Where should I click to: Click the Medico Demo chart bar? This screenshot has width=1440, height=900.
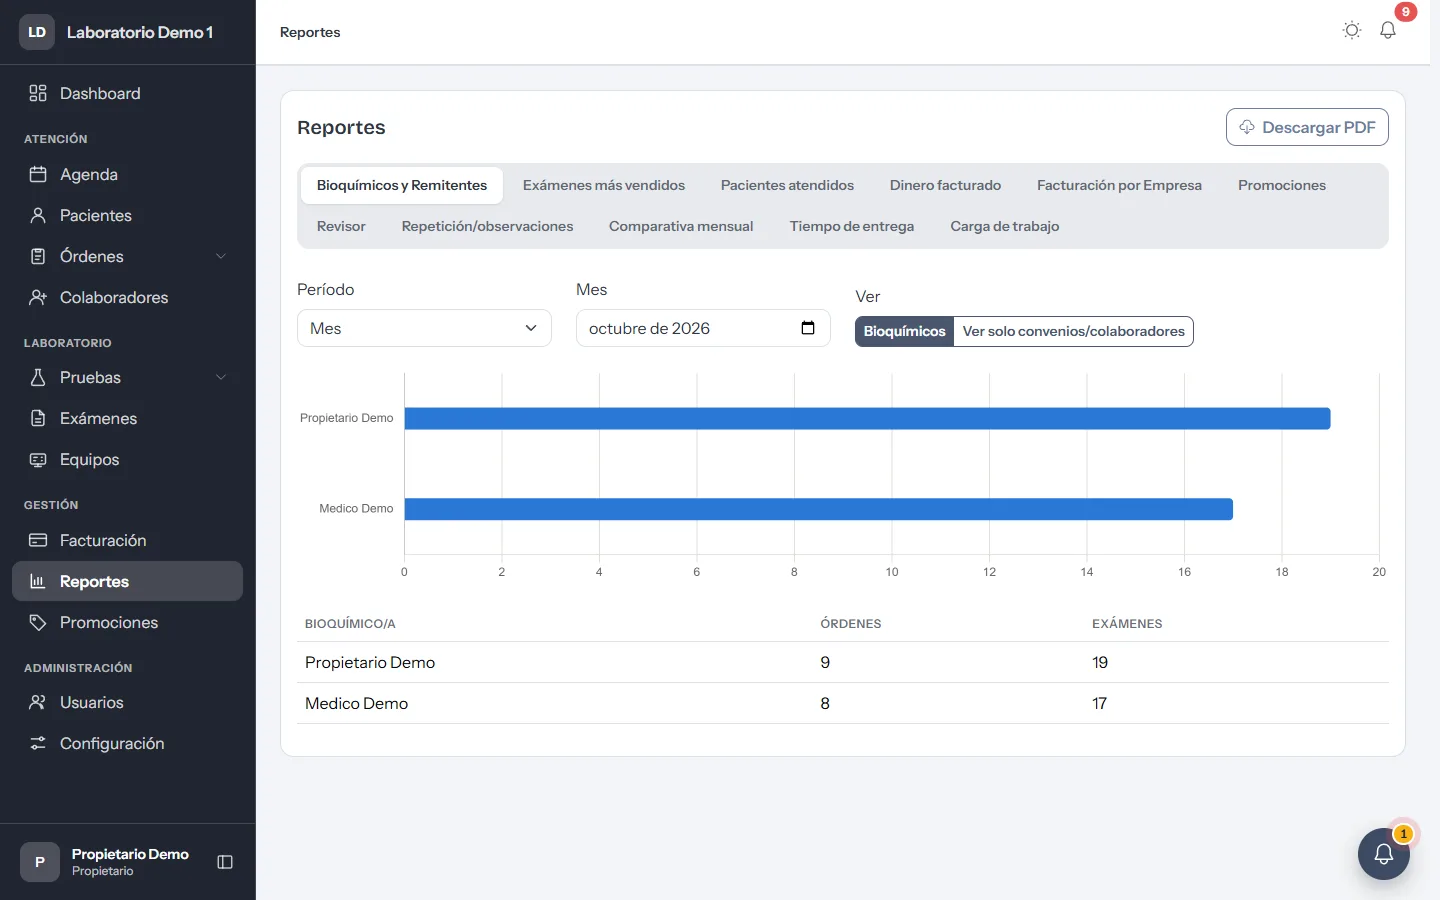818,509
